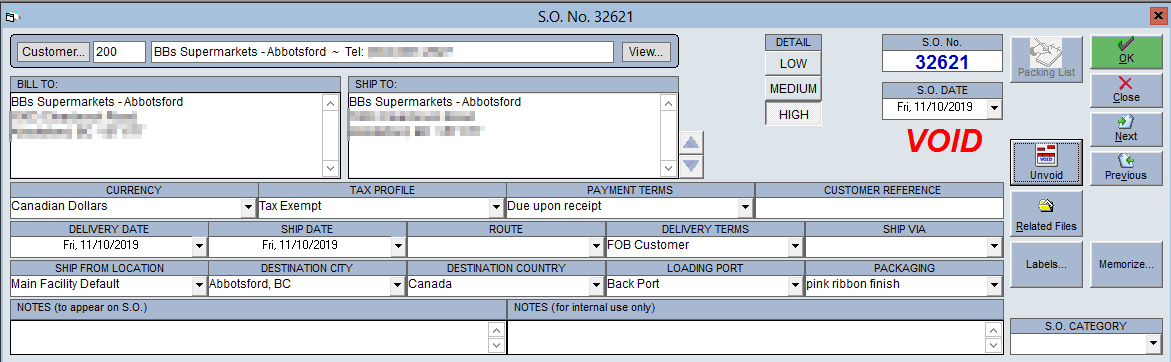The image size is (1171, 362).
Task: Set detail level to LOW
Action: pos(793,64)
